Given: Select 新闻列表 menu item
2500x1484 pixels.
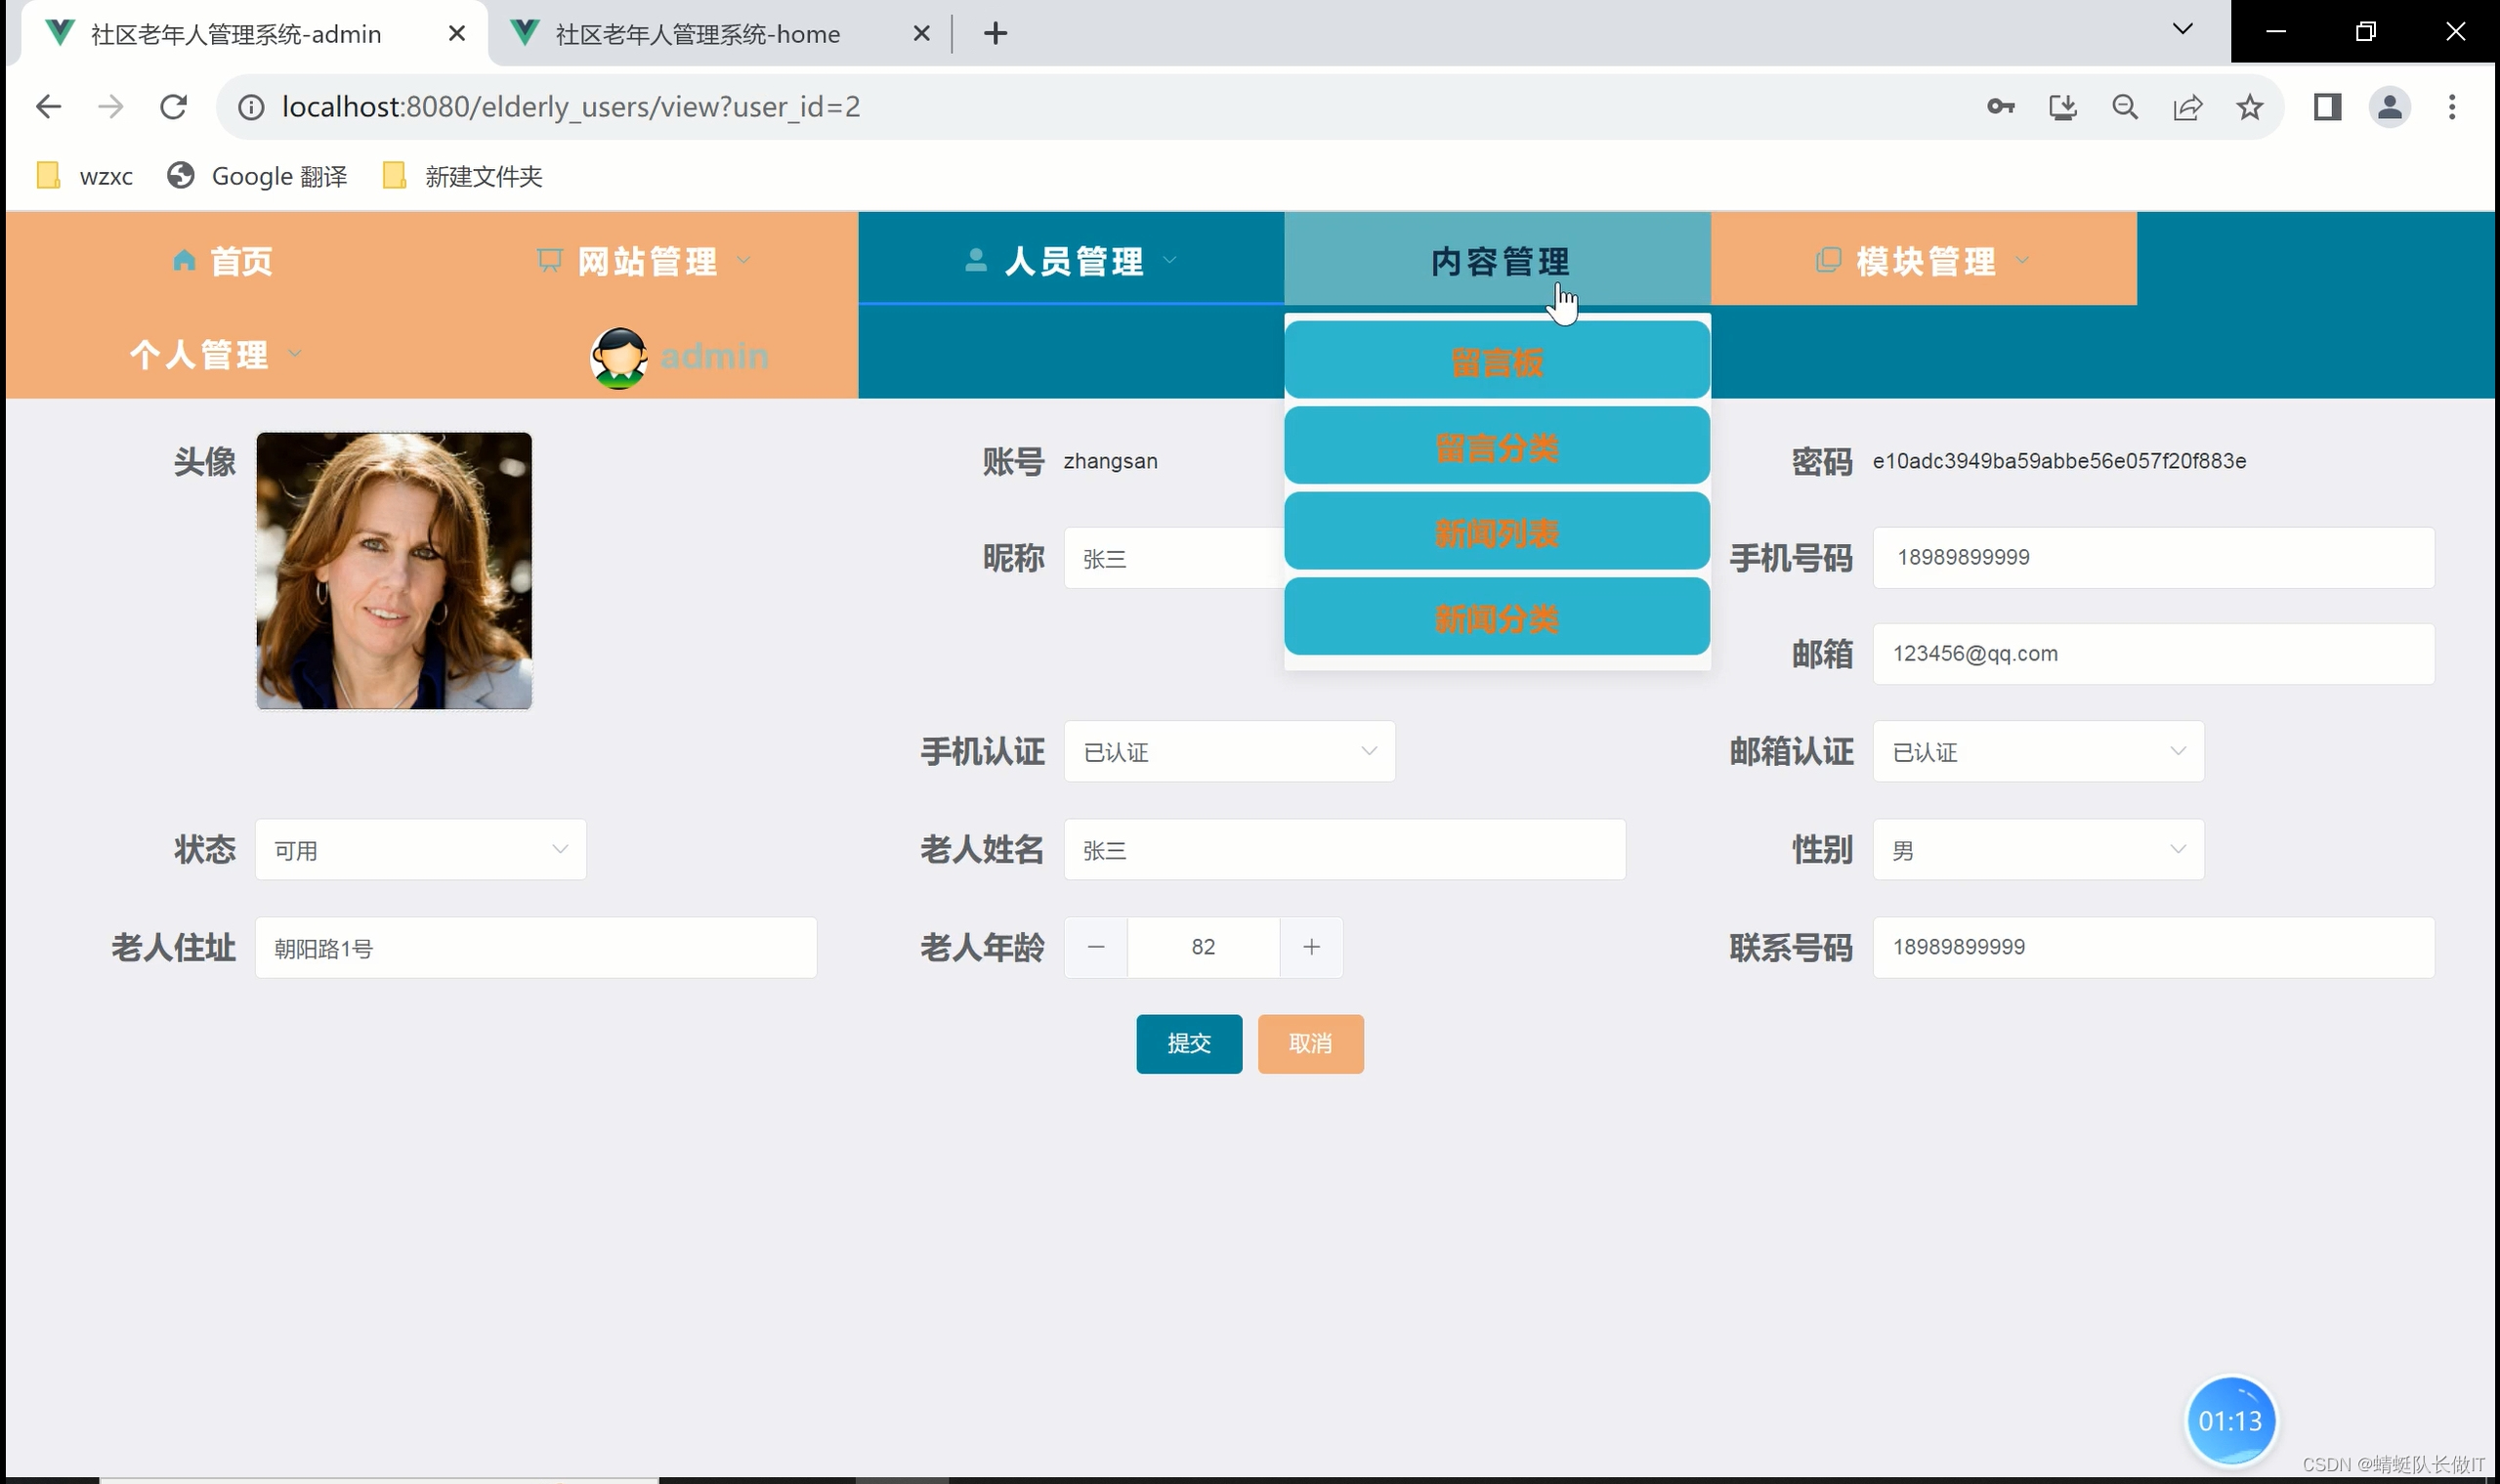Looking at the screenshot, I should point(1496,532).
